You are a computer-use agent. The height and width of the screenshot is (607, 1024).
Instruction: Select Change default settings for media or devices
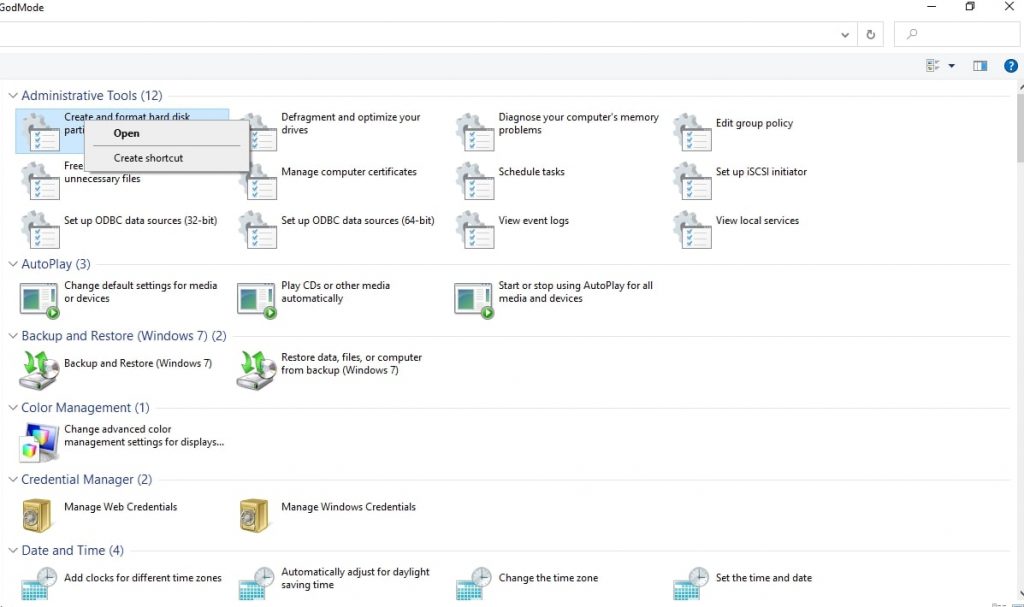coord(141,291)
